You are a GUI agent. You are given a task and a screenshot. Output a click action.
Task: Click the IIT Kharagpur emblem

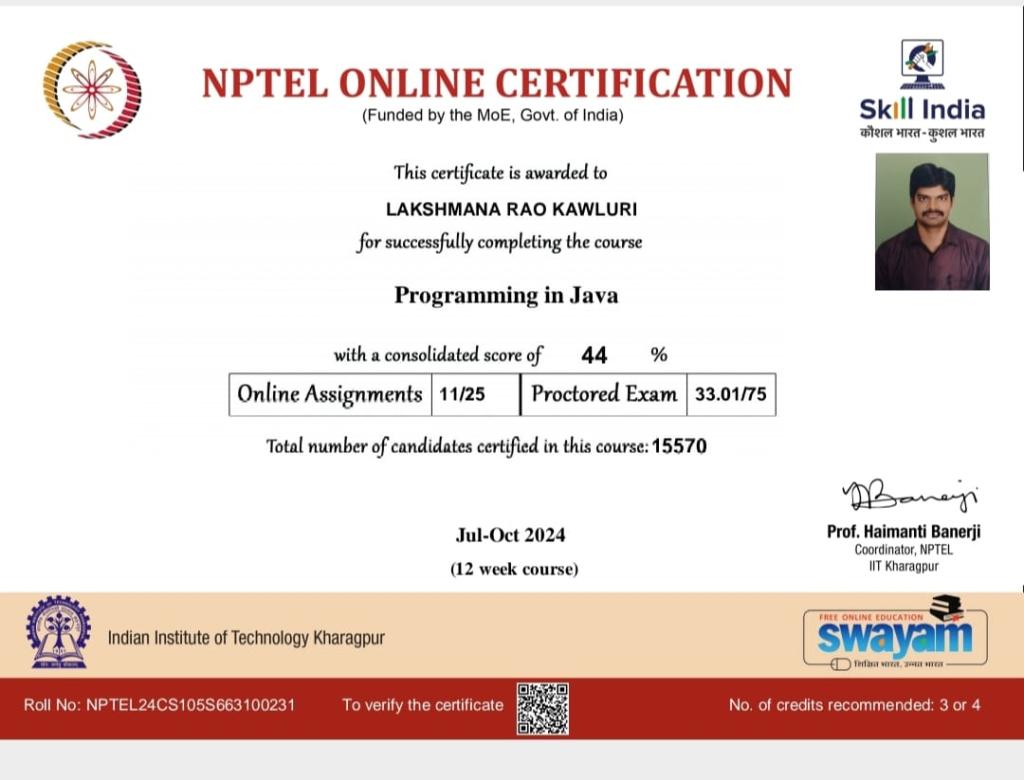tap(58, 633)
